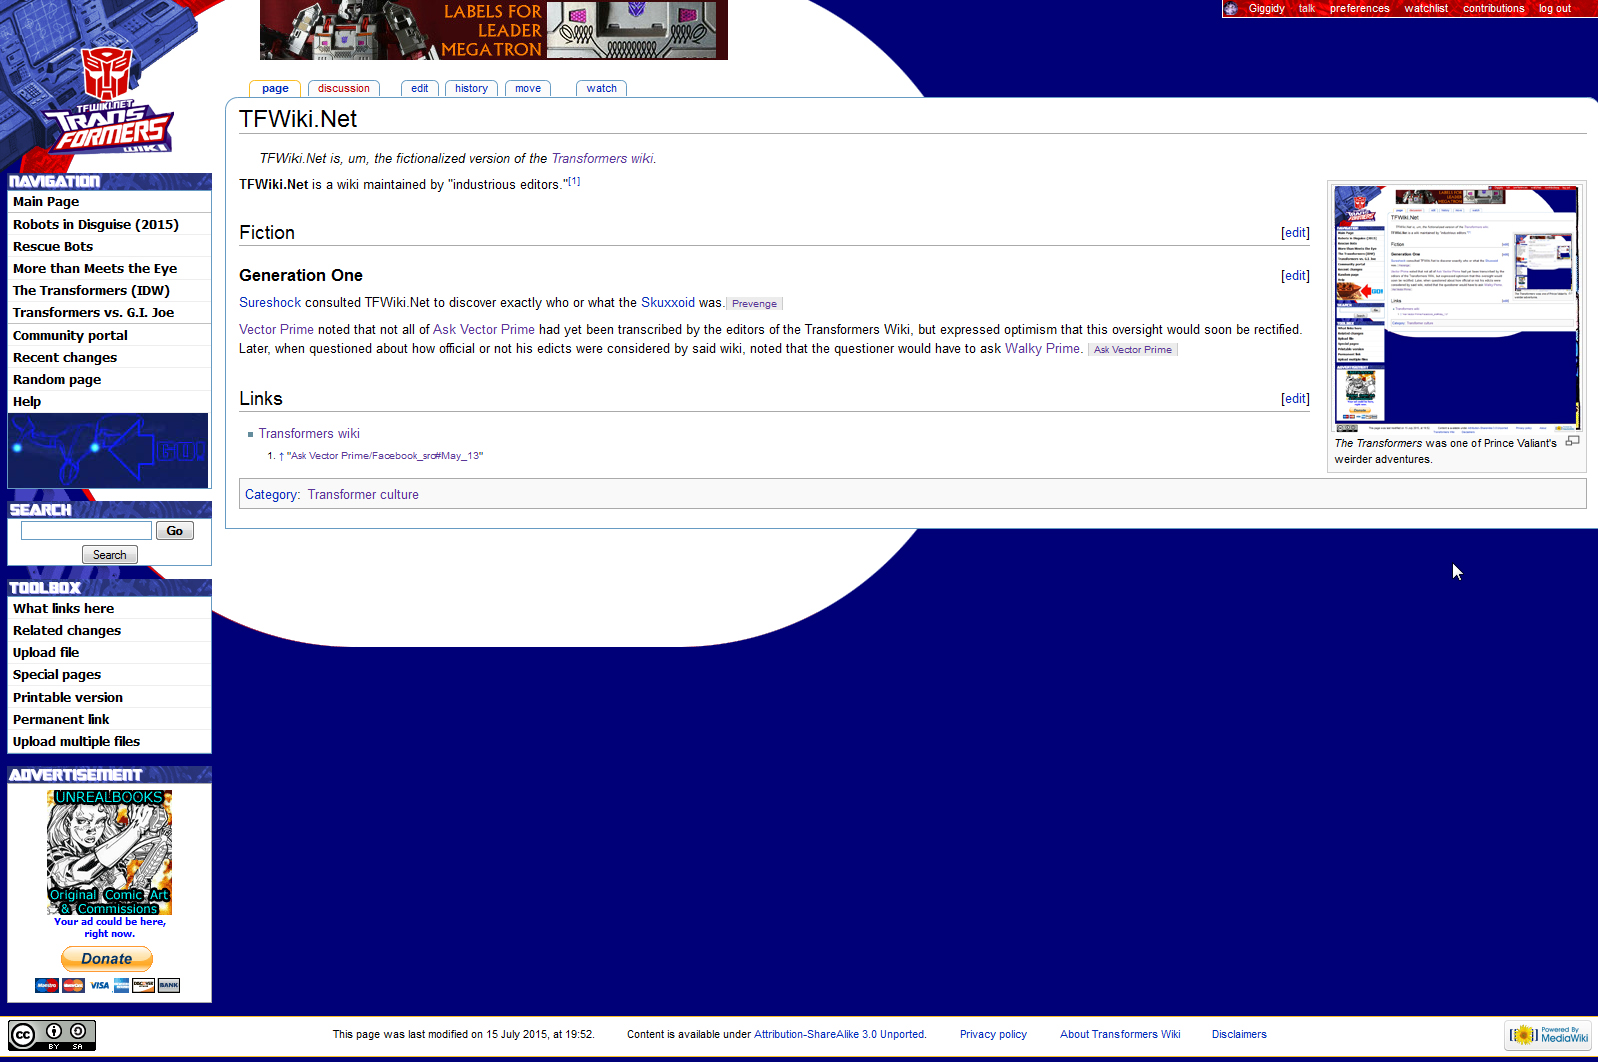Open the talk link in the user bar
This screenshot has width=1598, height=1062.
[x=1307, y=8]
